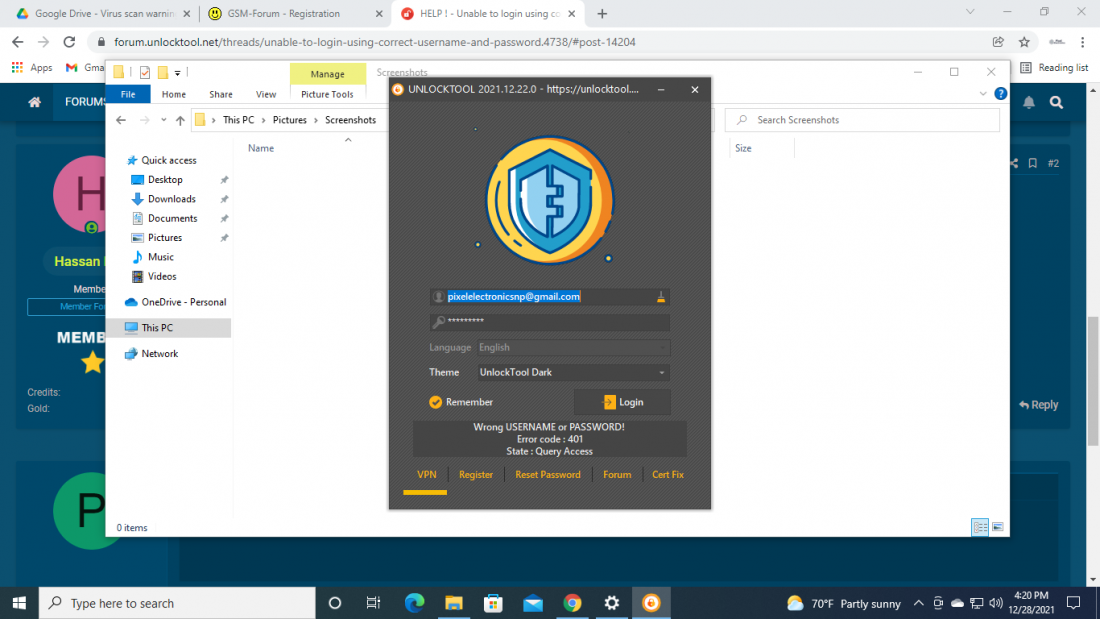Switch to the VPN tab in UnlockTool
This screenshot has width=1100, height=619.
click(x=427, y=475)
